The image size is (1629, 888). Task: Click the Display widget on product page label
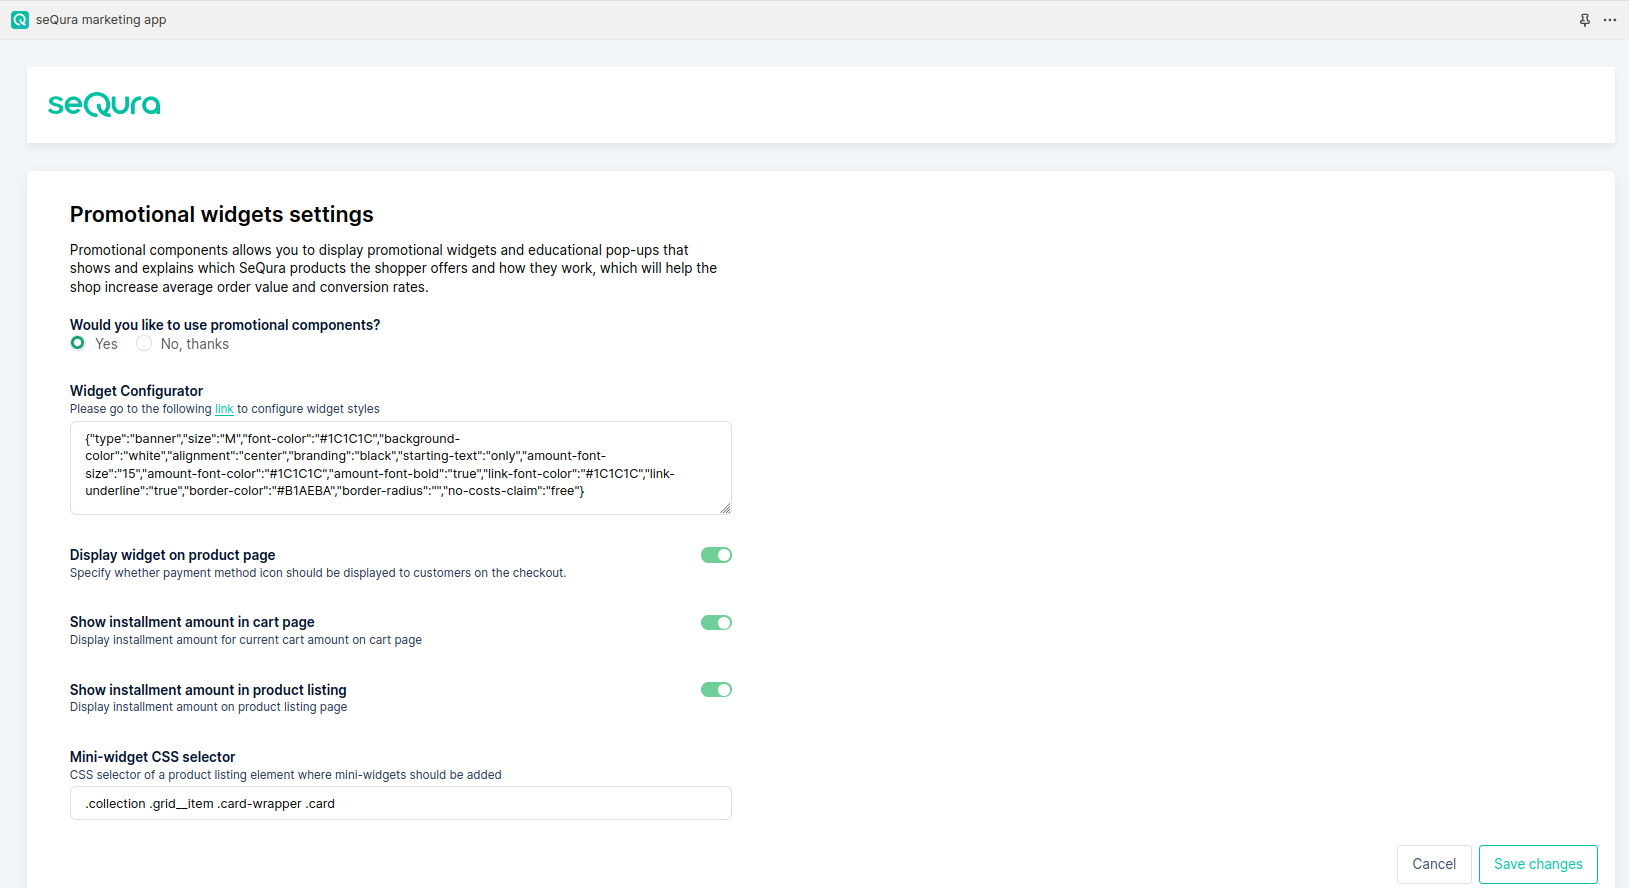coord(173,555)
